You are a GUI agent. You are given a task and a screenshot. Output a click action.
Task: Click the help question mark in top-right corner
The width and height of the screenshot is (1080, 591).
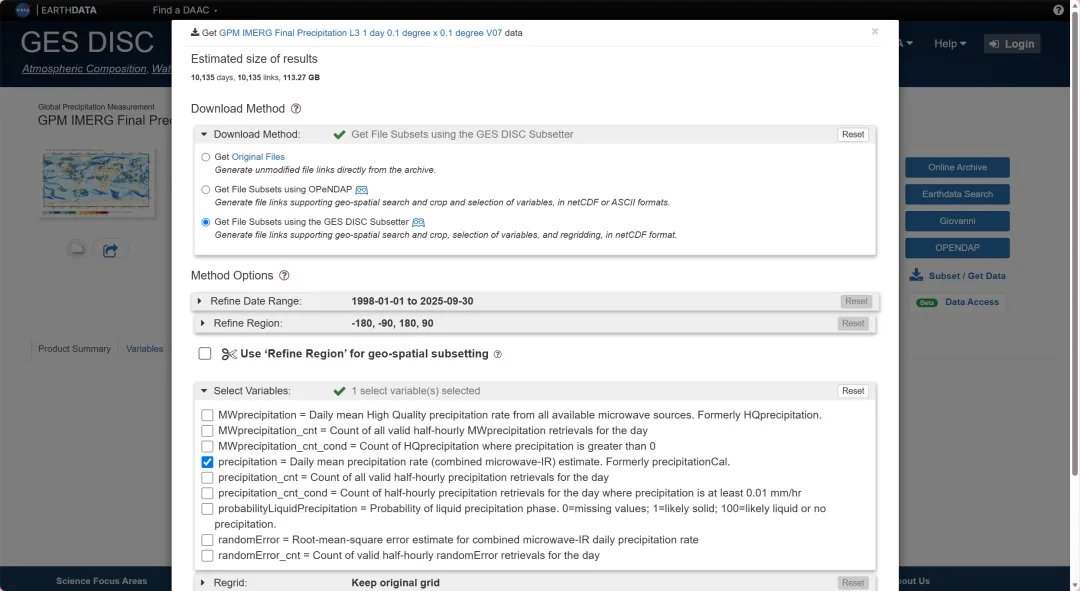pos(1058,10)
